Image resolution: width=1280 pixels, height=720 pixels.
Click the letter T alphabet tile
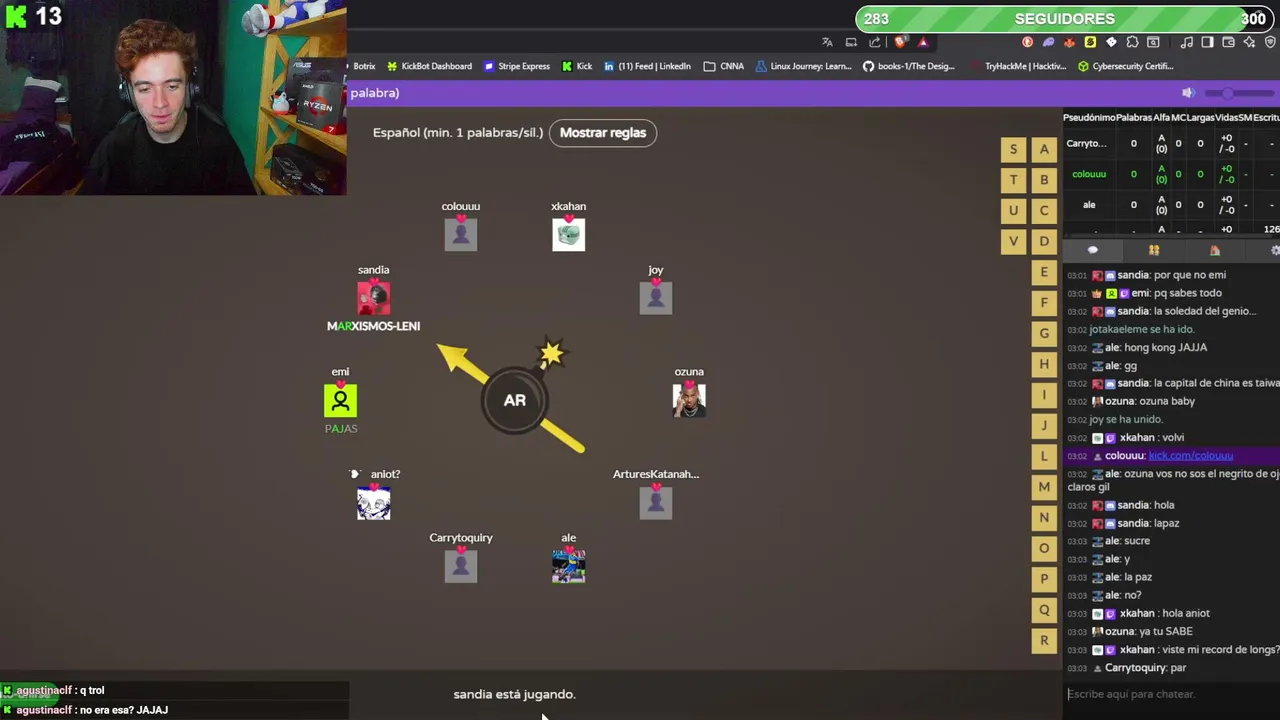(1013, 180)
